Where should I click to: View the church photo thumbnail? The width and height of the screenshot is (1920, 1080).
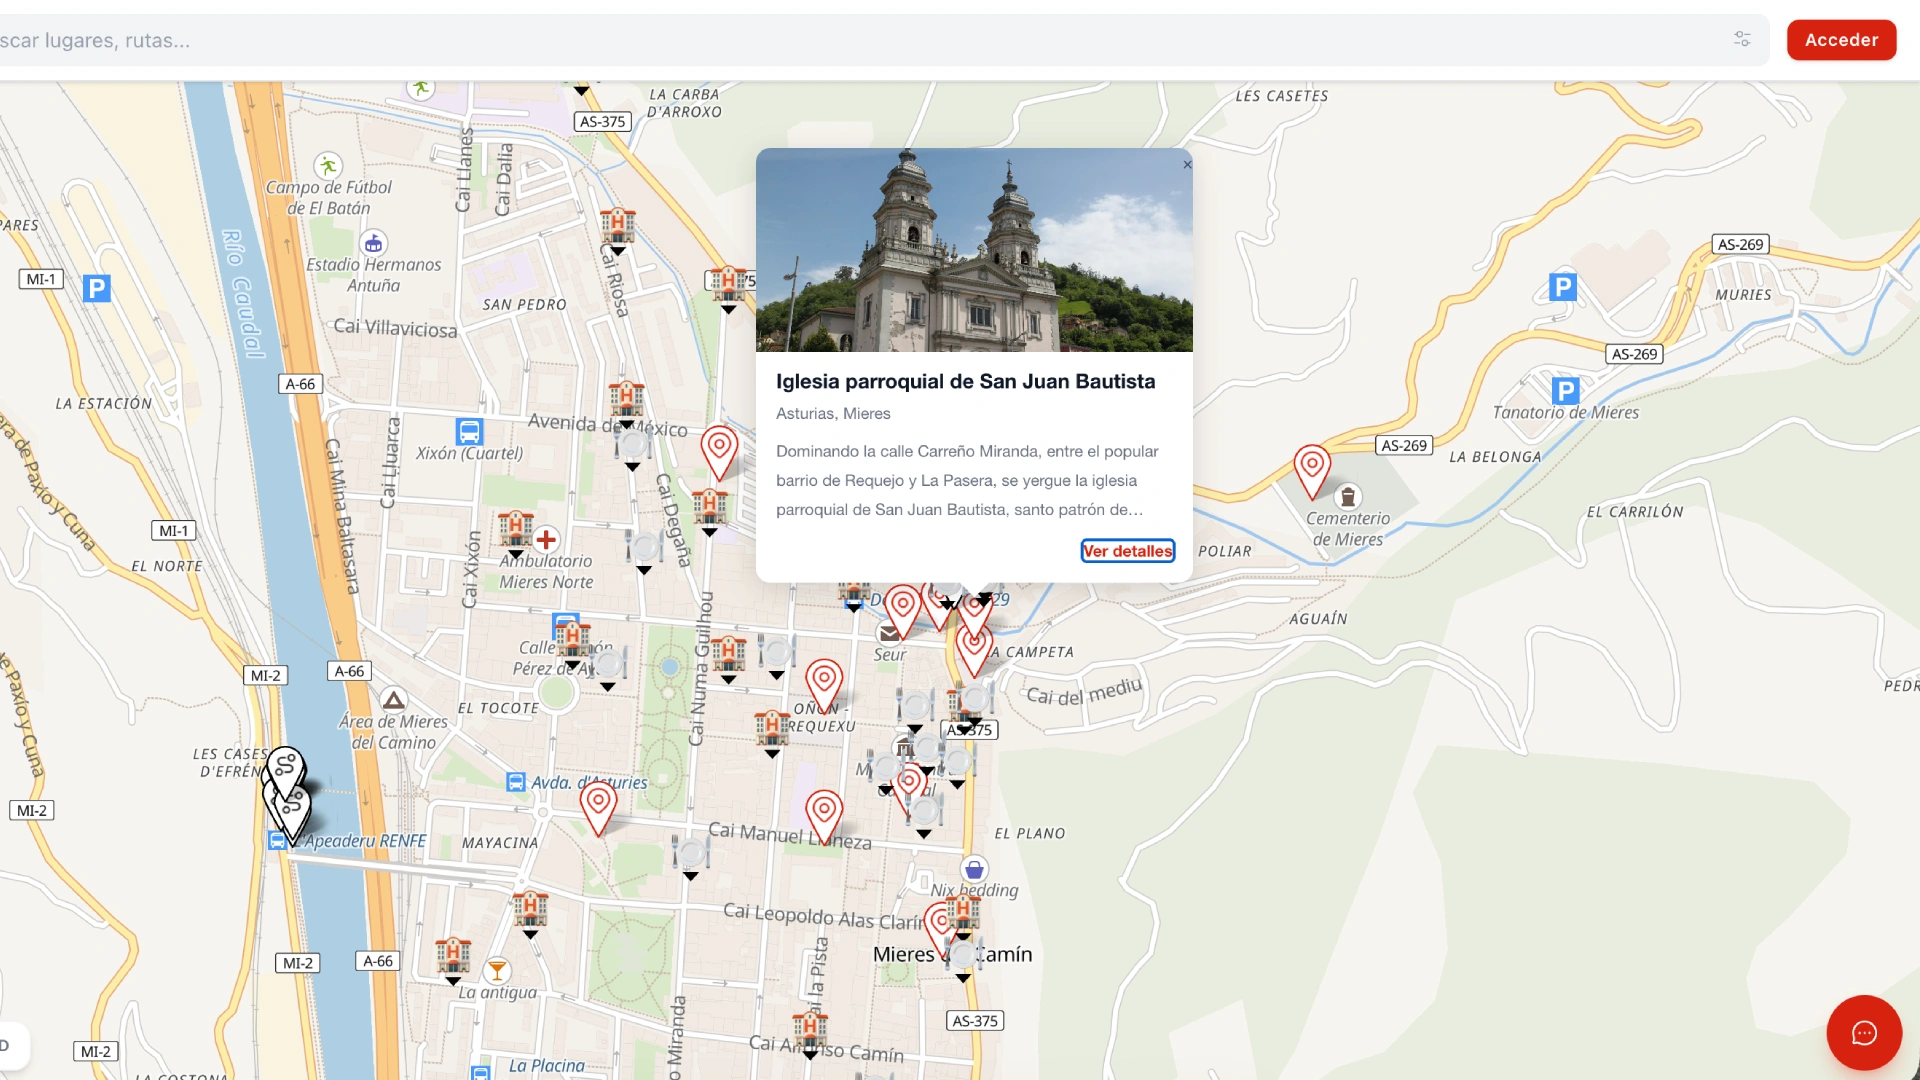974,250
